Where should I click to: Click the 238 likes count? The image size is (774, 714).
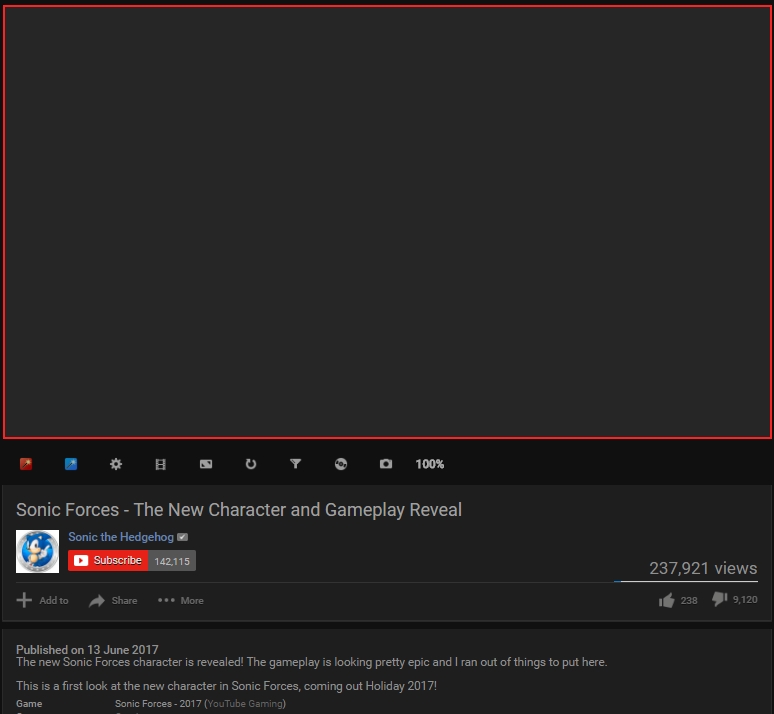[x=689, y=600]
